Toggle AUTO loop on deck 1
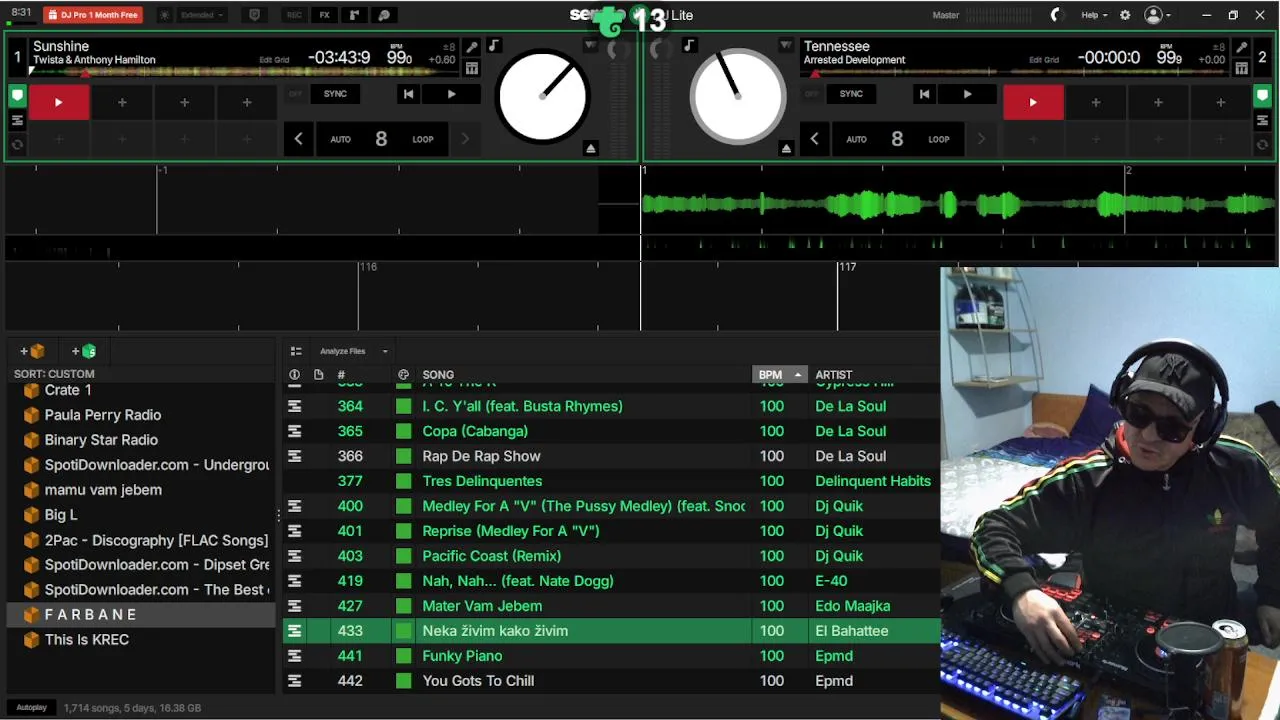1280x720 pixels. pos(341,139)
